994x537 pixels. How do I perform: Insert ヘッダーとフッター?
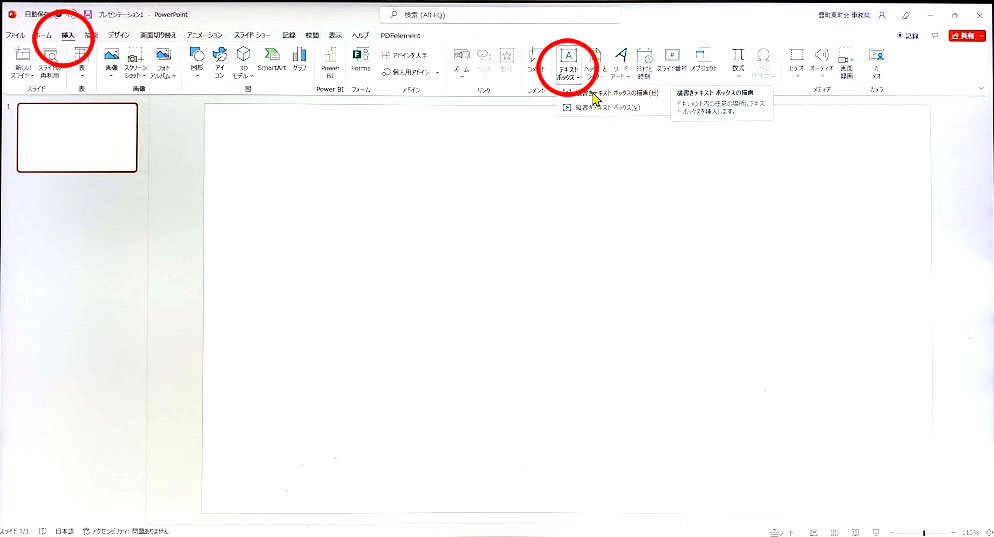click(595, 63)
